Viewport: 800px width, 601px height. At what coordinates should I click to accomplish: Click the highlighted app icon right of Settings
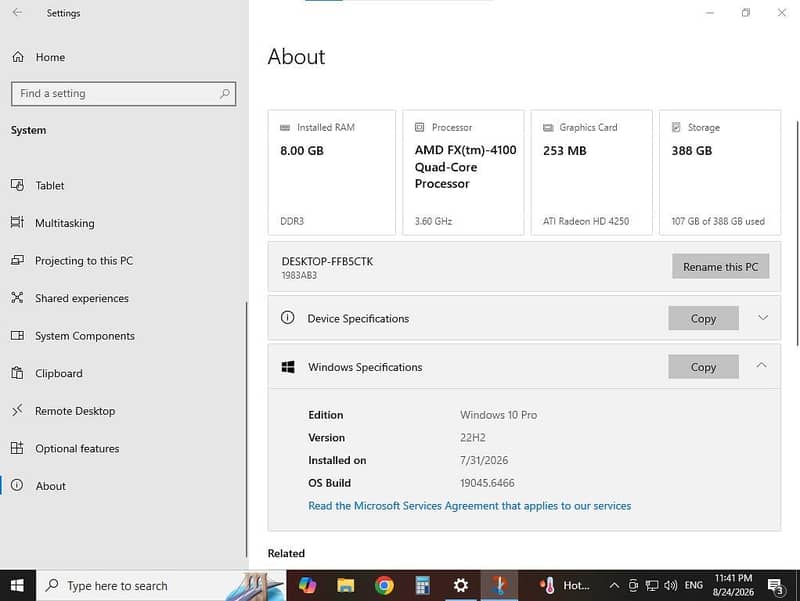tap(499, 585)
